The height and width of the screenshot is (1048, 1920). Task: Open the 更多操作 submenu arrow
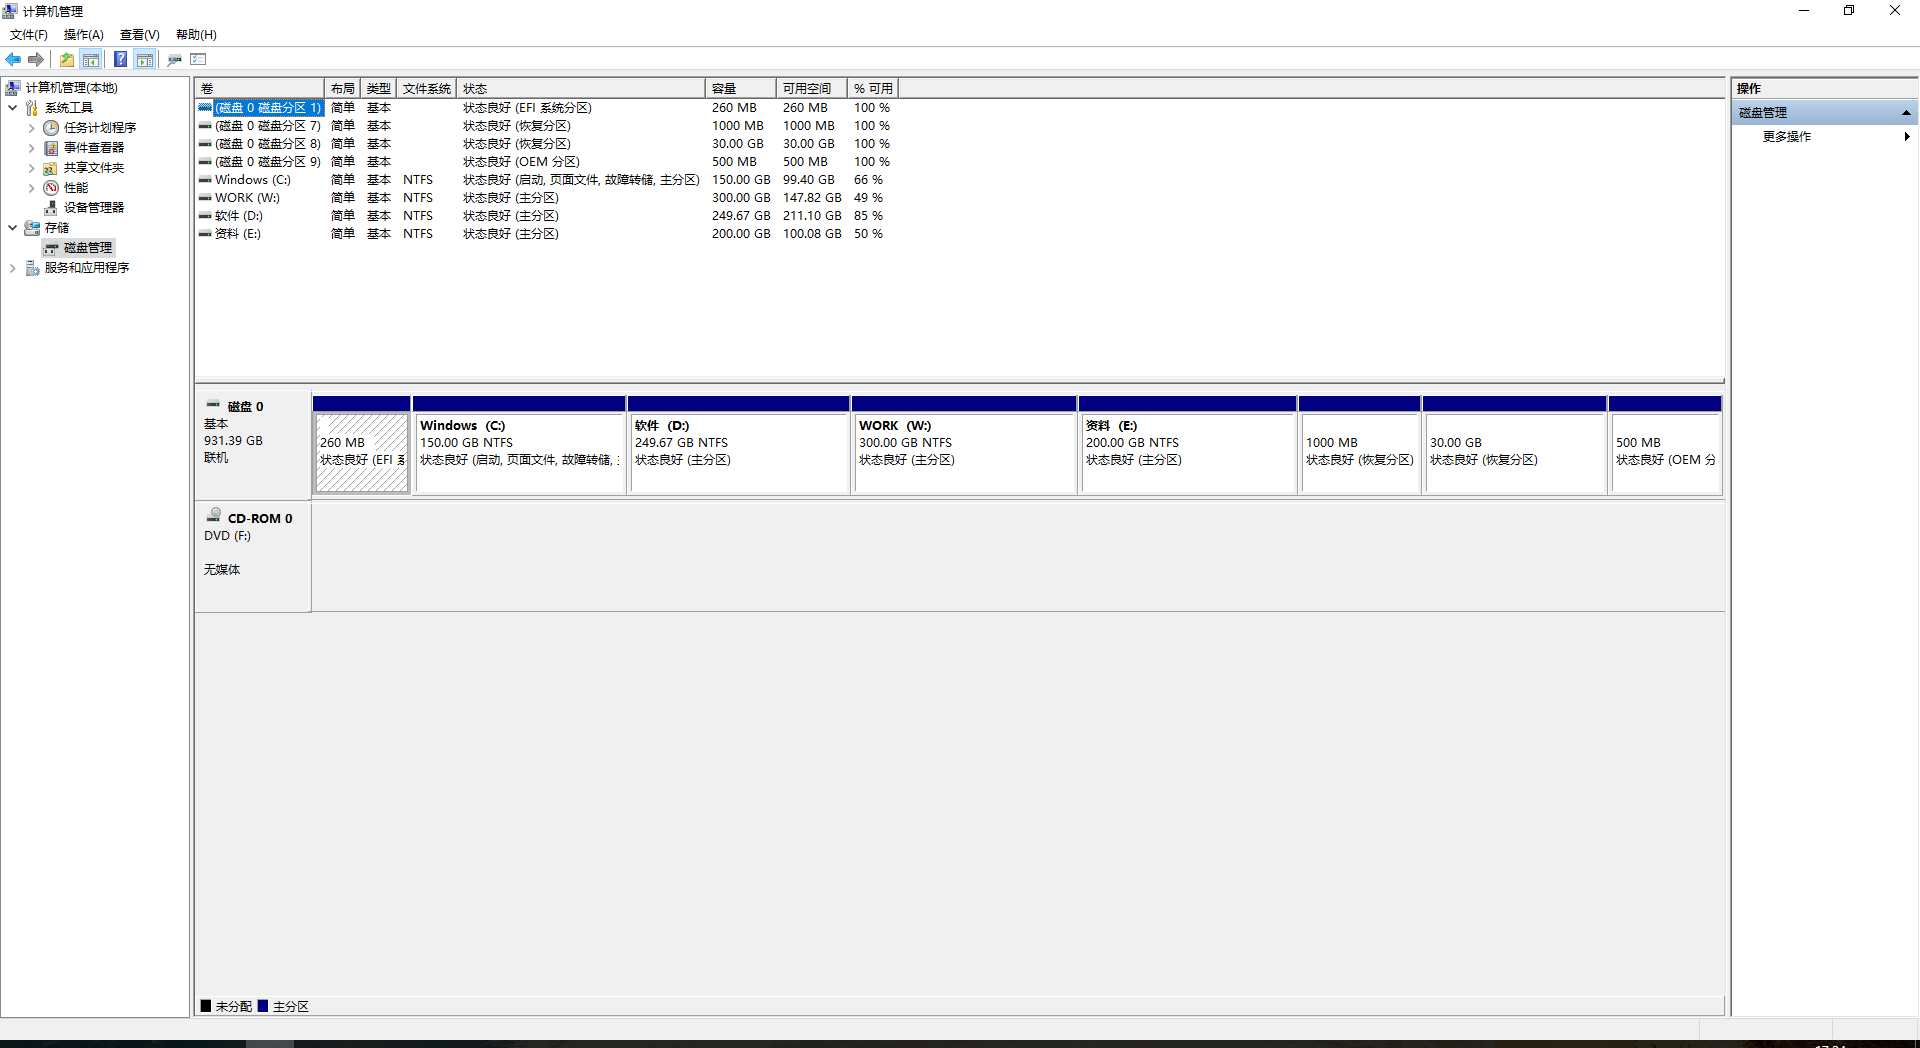(1907, 137)
